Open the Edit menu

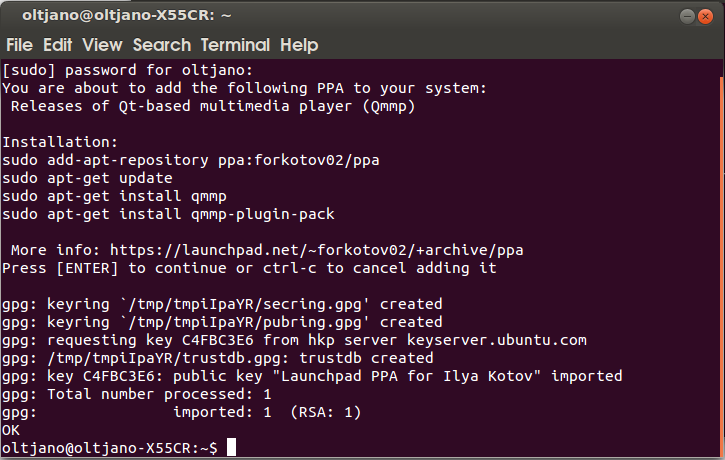pyautogui.click(x=57, y=45)
